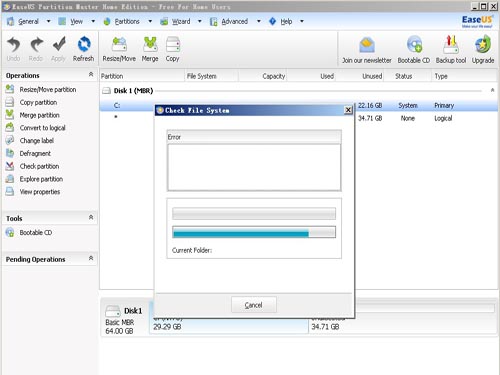500x375 pixels.
Task: Open Join our newsletter icon
Action: [367, 46]
